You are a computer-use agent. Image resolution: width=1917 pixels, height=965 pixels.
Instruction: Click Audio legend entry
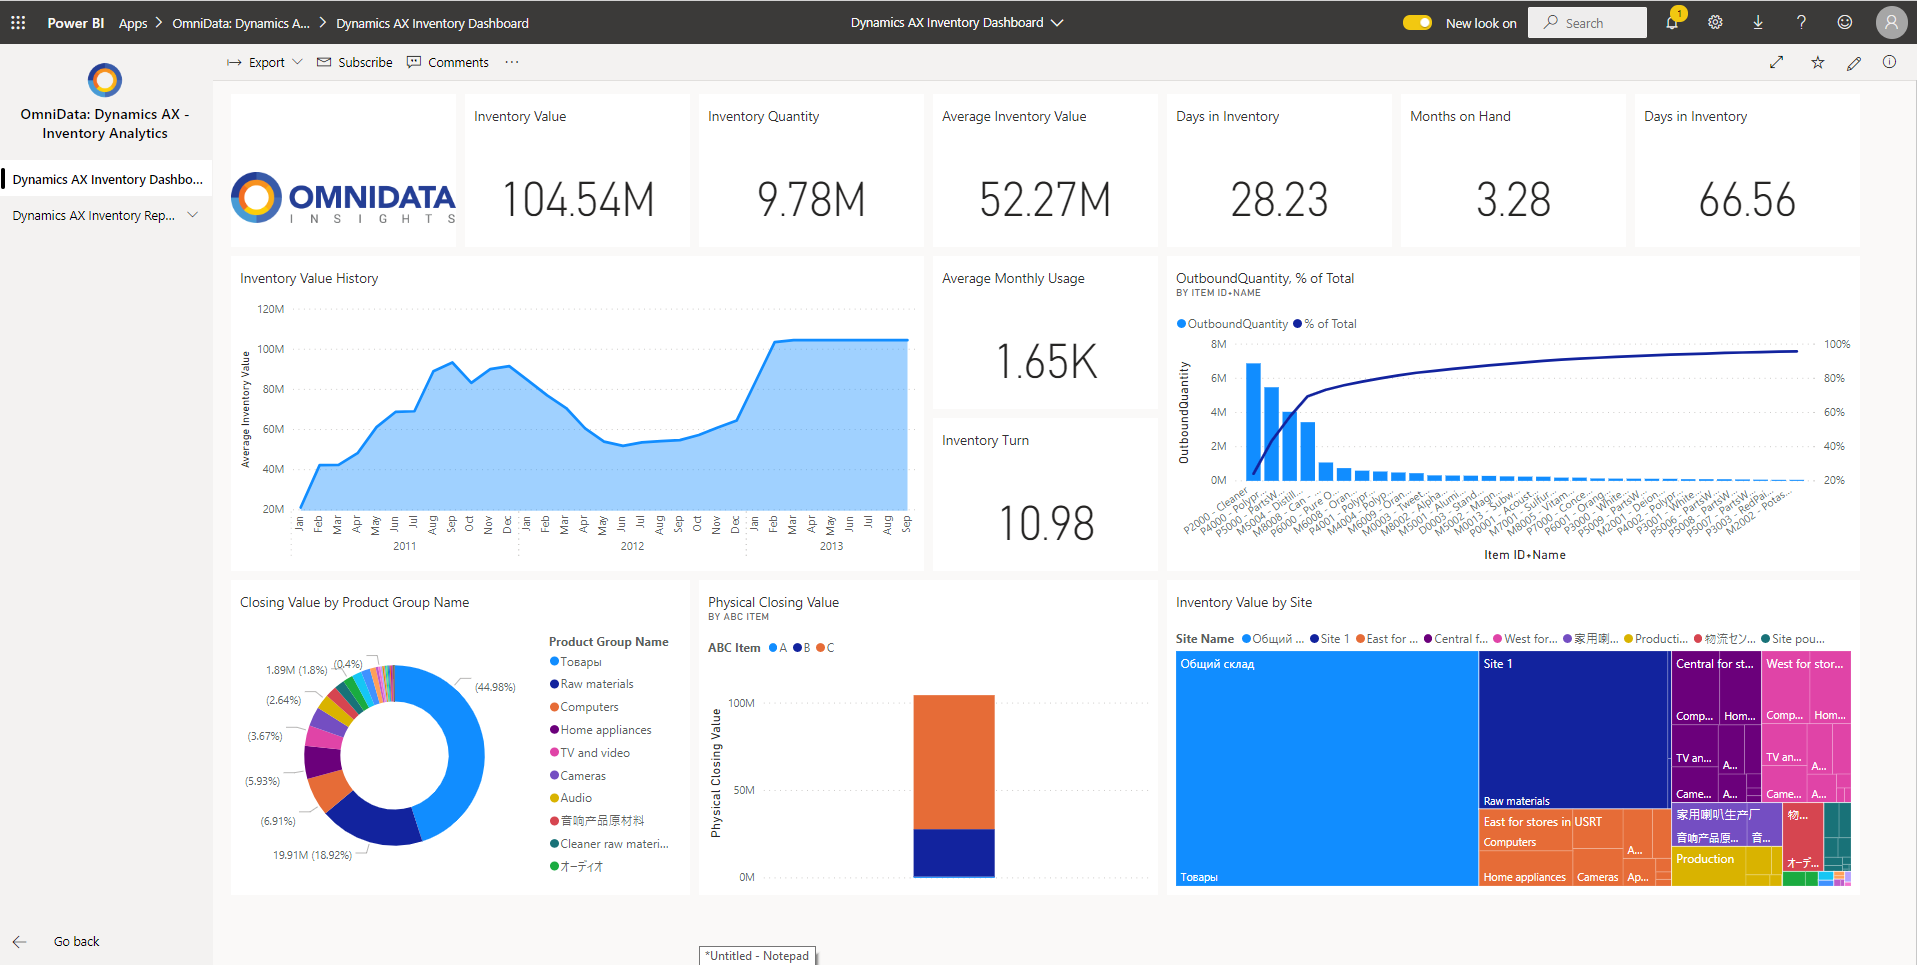click(571, 798)
